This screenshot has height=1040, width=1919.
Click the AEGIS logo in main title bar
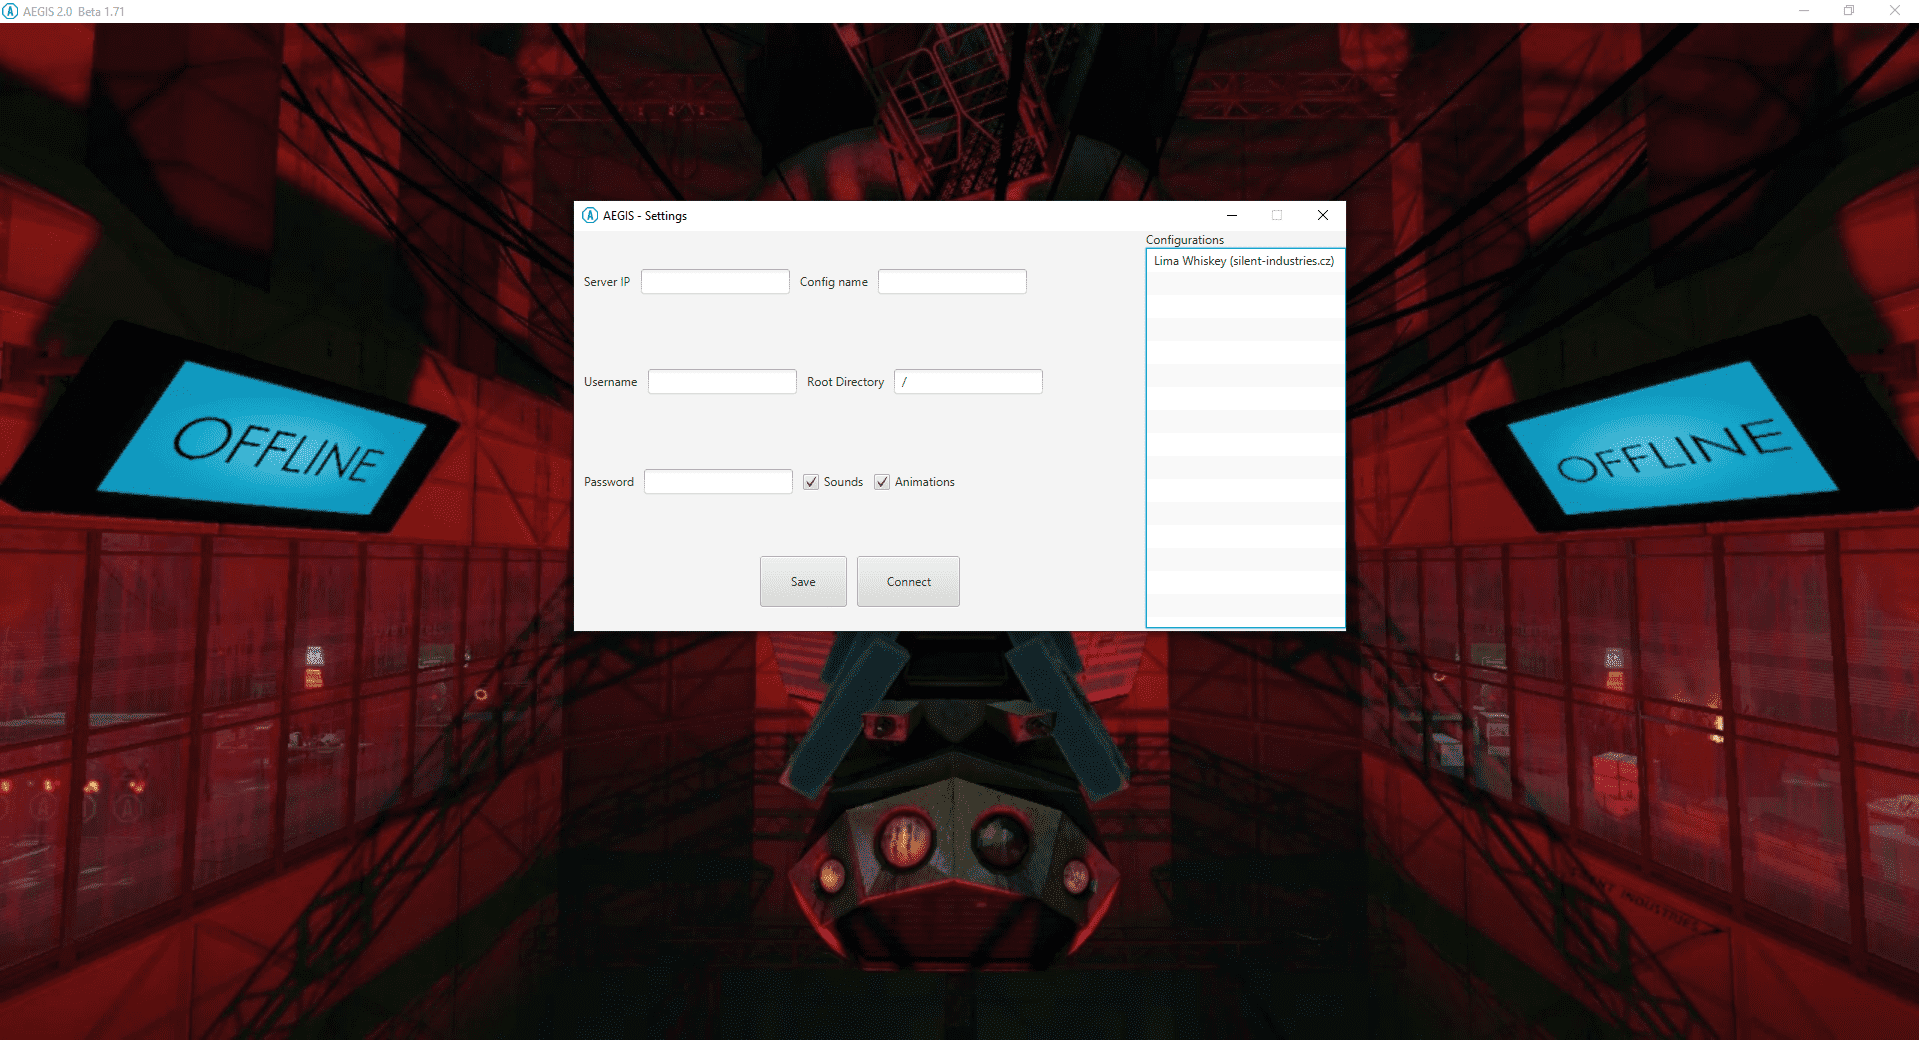point(10,11)
